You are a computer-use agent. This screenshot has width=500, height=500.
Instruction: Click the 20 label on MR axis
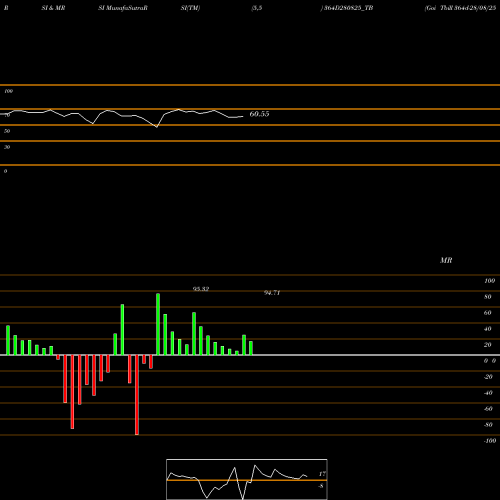[x=488, y=345]
